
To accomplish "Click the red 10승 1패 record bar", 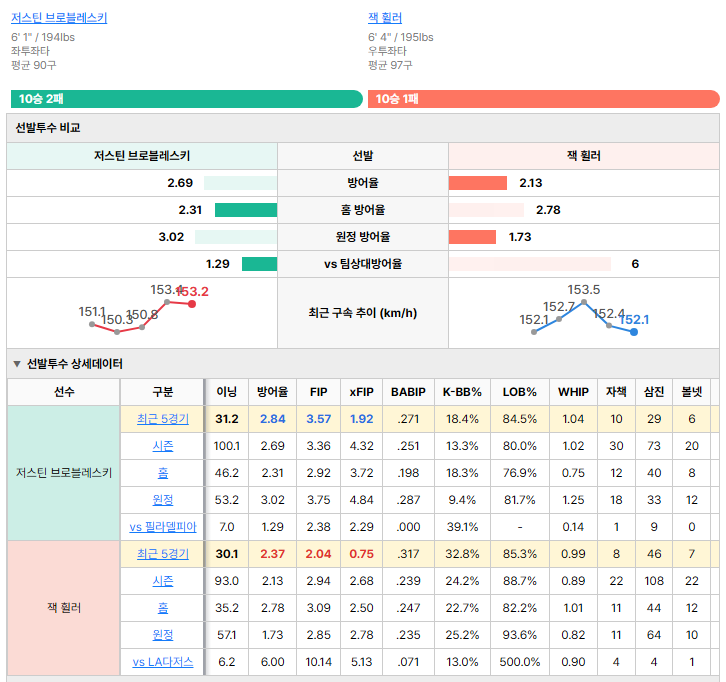I will (x=544, y=99).
